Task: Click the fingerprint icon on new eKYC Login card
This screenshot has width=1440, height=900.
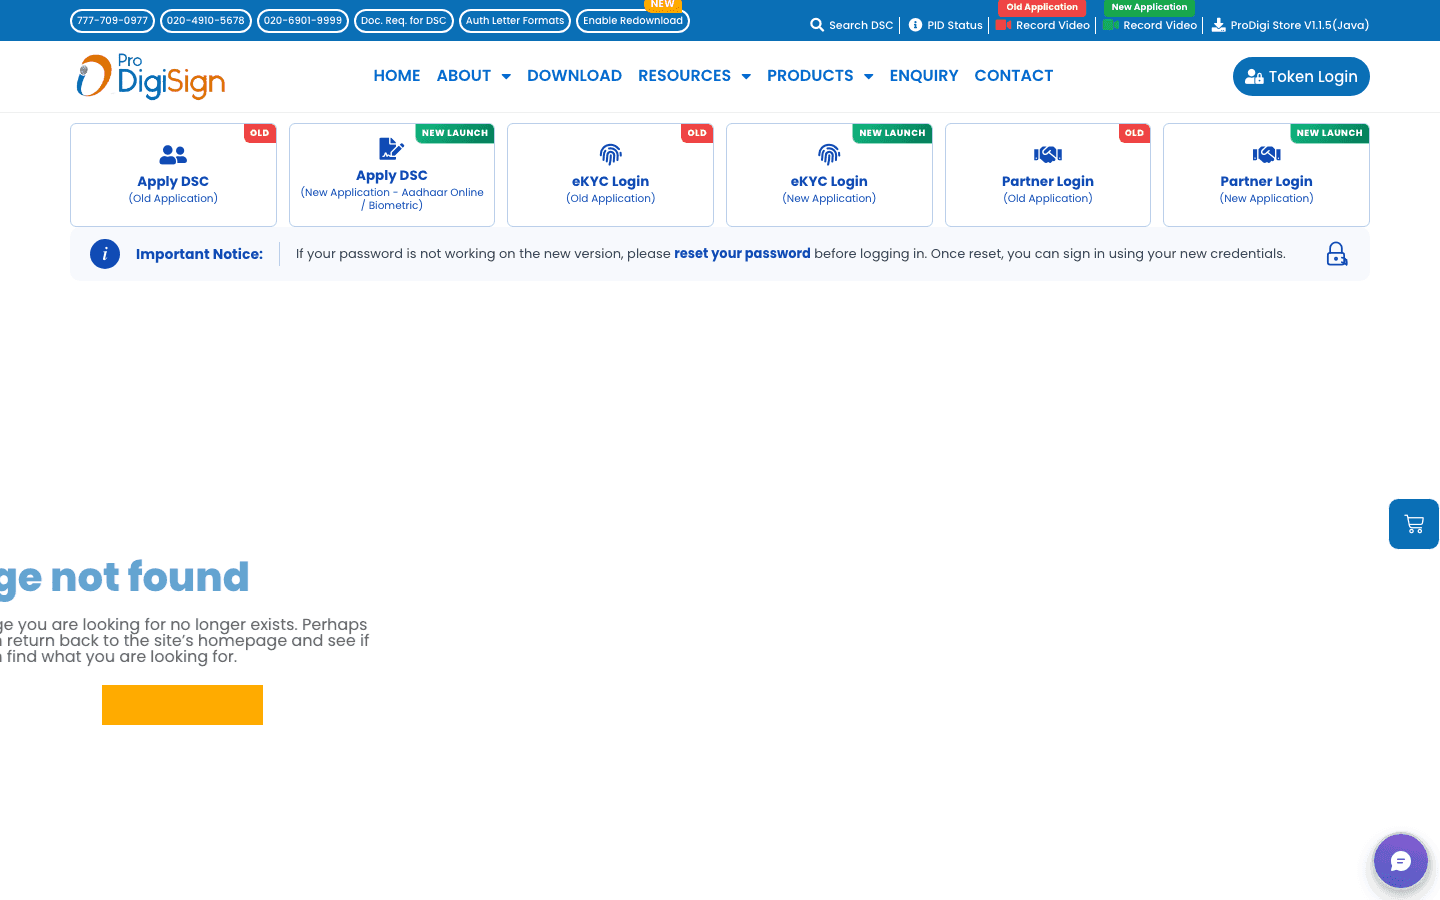Action: pyautogui.click(x=829, y=154)
